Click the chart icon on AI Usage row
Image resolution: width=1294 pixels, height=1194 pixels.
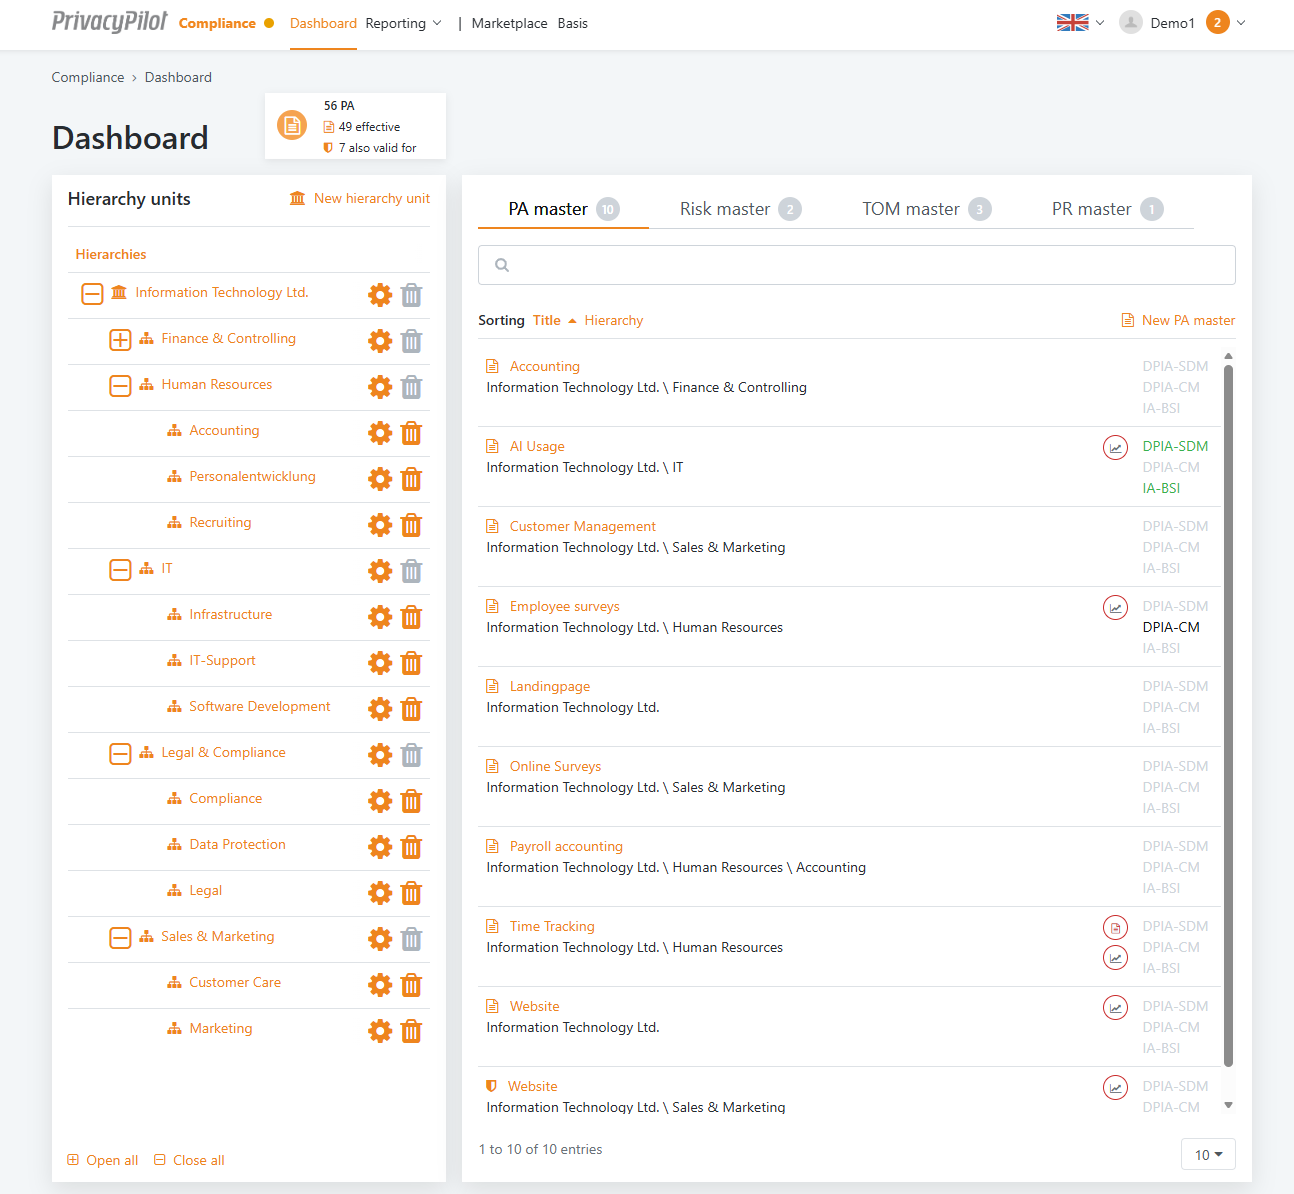pyautogui.click(x=1115, y=447)
